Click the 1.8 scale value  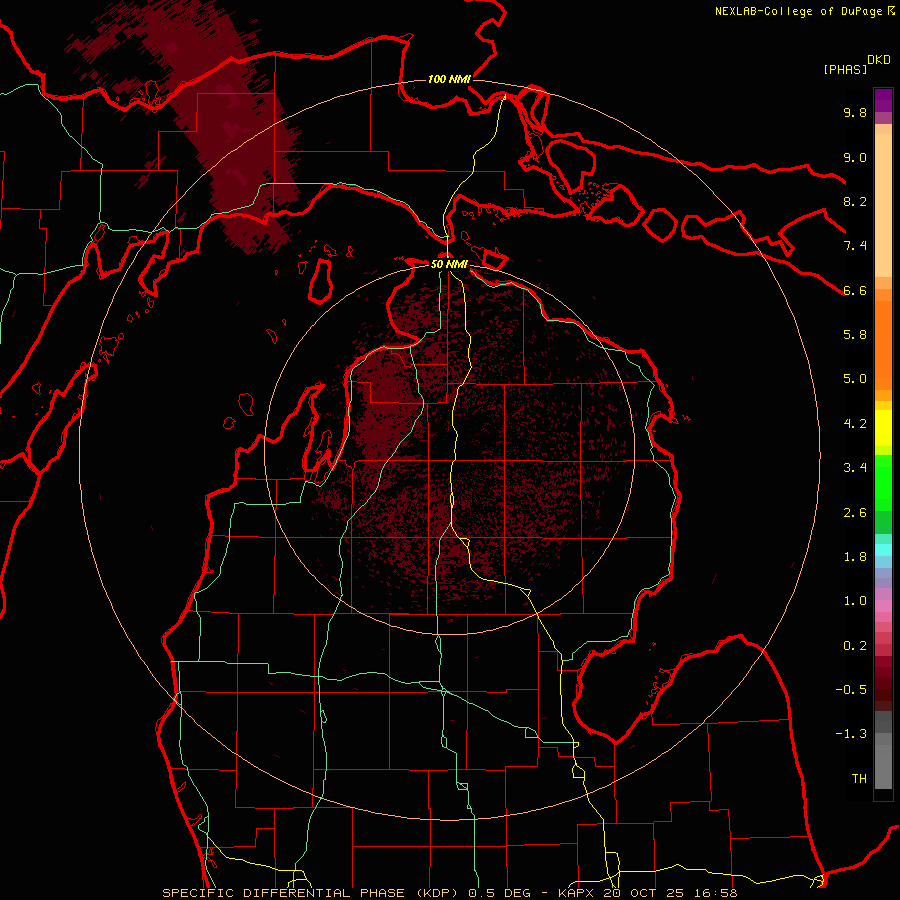(855, 557)
